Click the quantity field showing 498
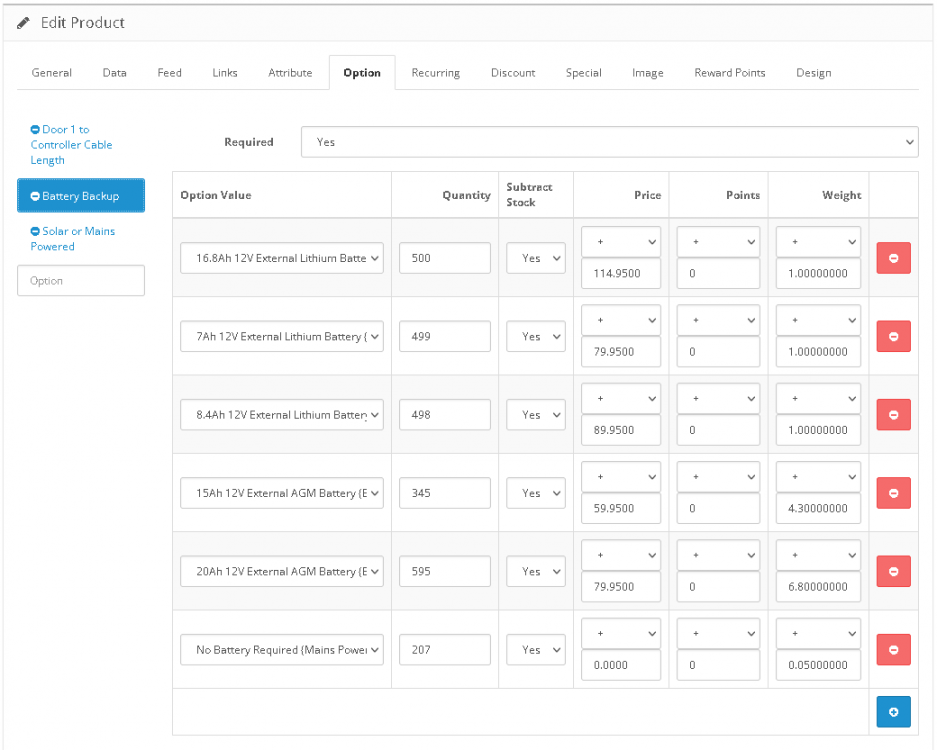Image resolution: width=937 pixels, height=750 pixels. click(x=445, y=415)
